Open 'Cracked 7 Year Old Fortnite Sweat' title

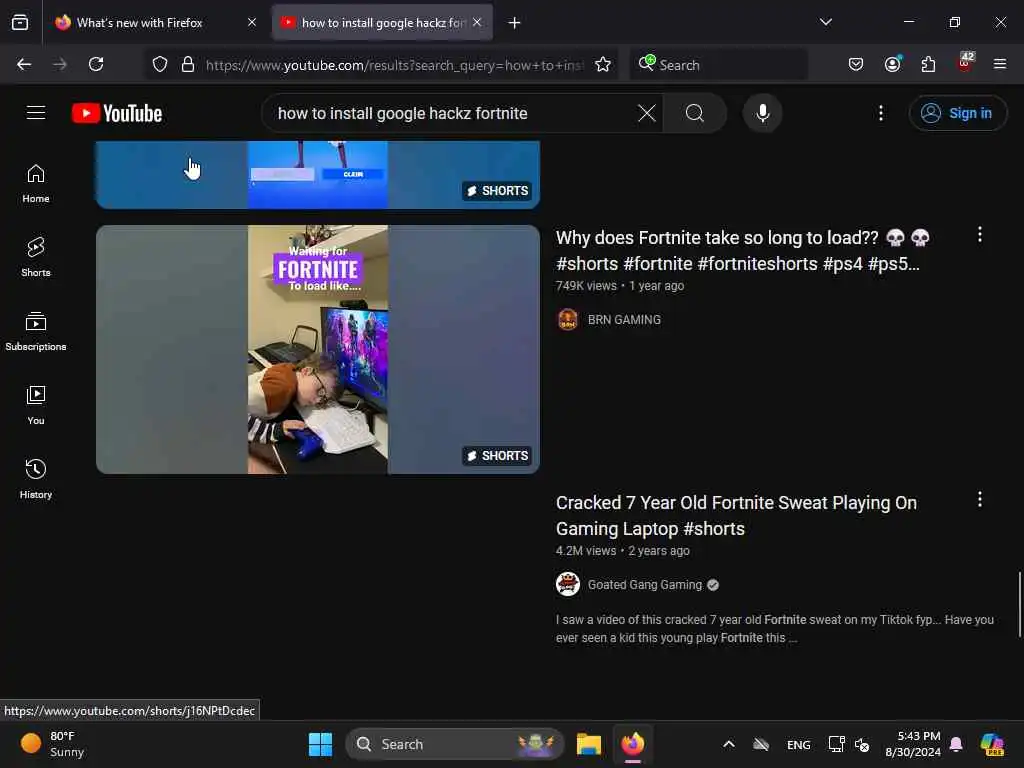tap(736, 516)
